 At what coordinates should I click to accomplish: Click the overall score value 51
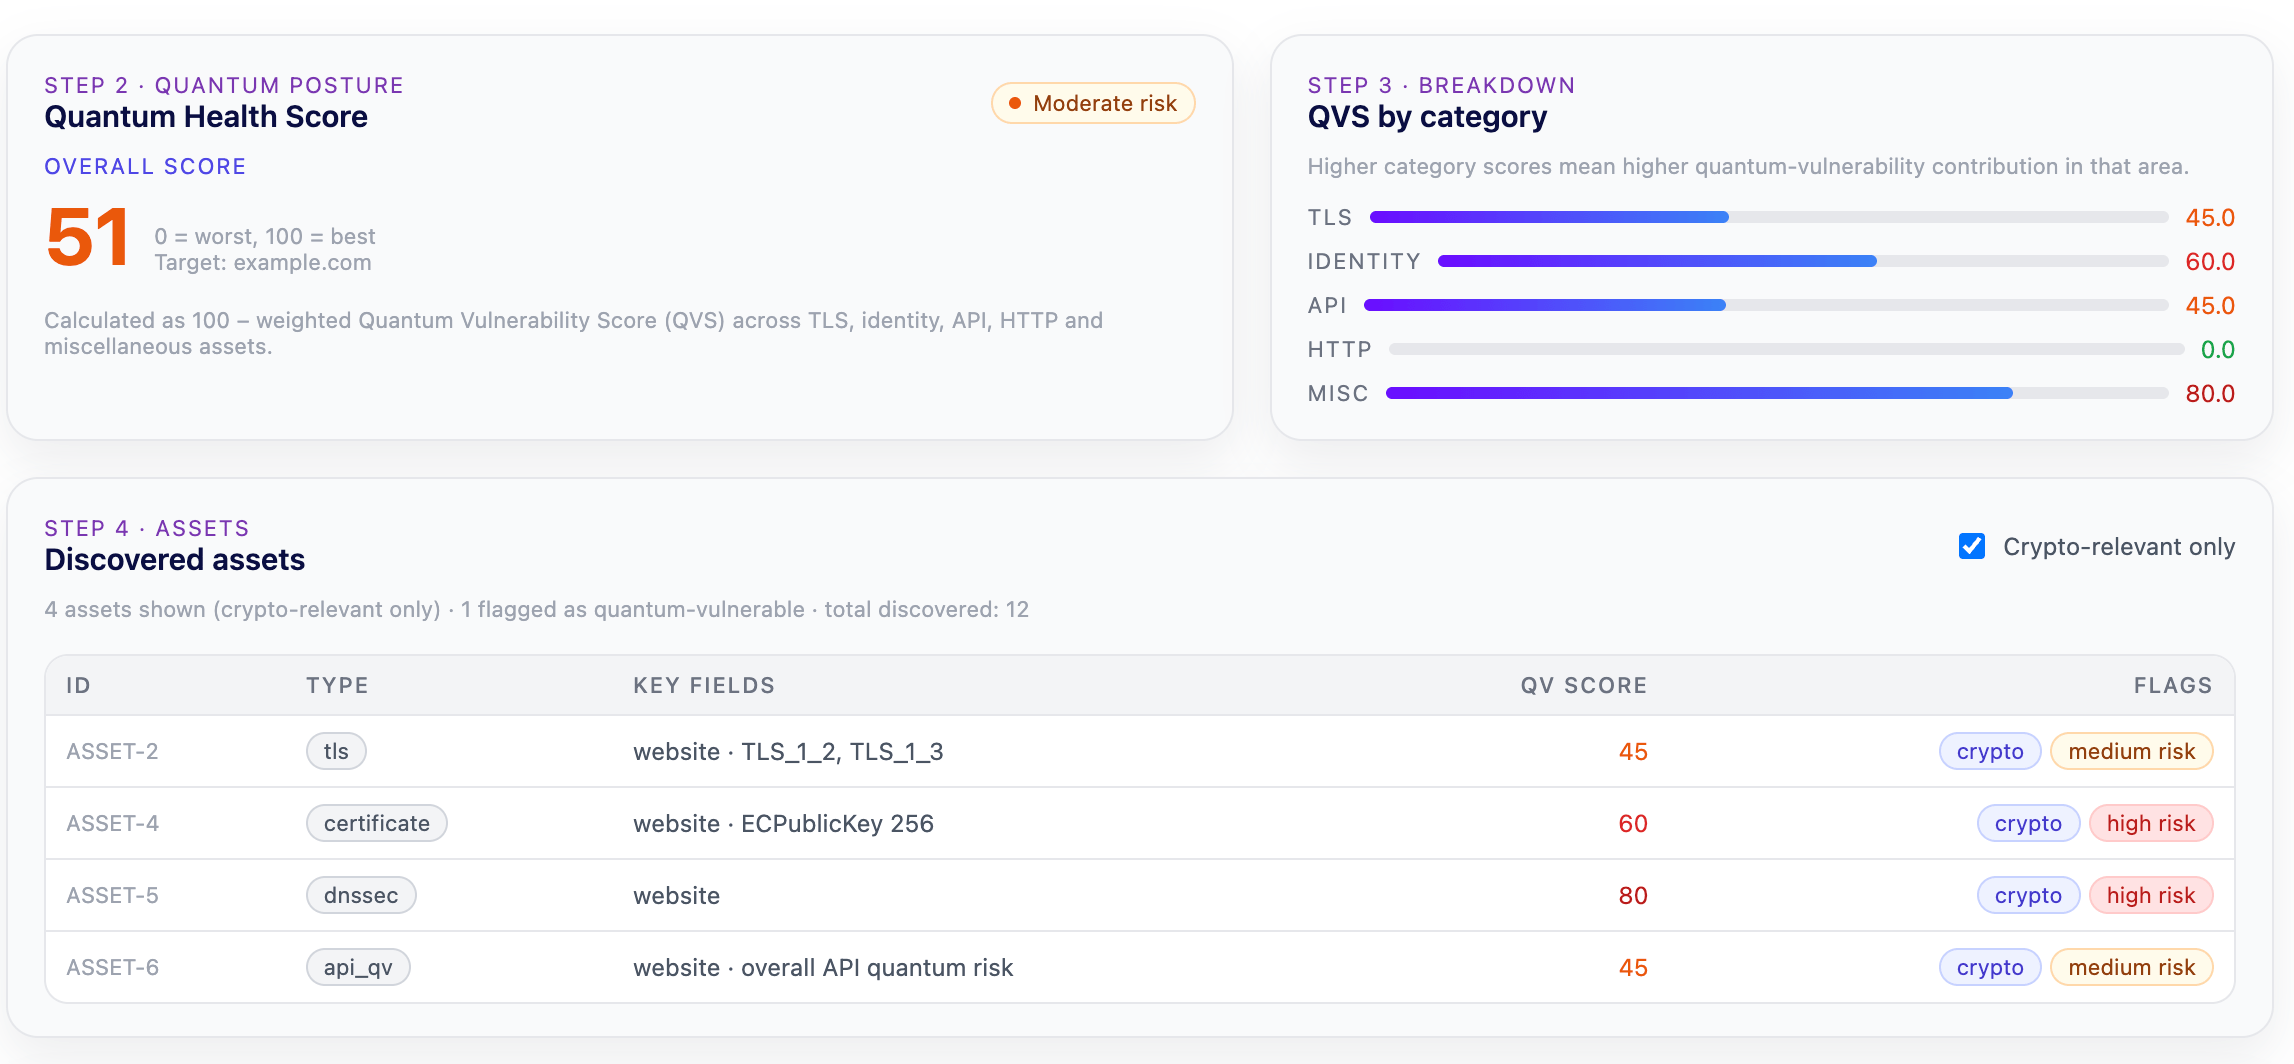(x=88, y=236)
